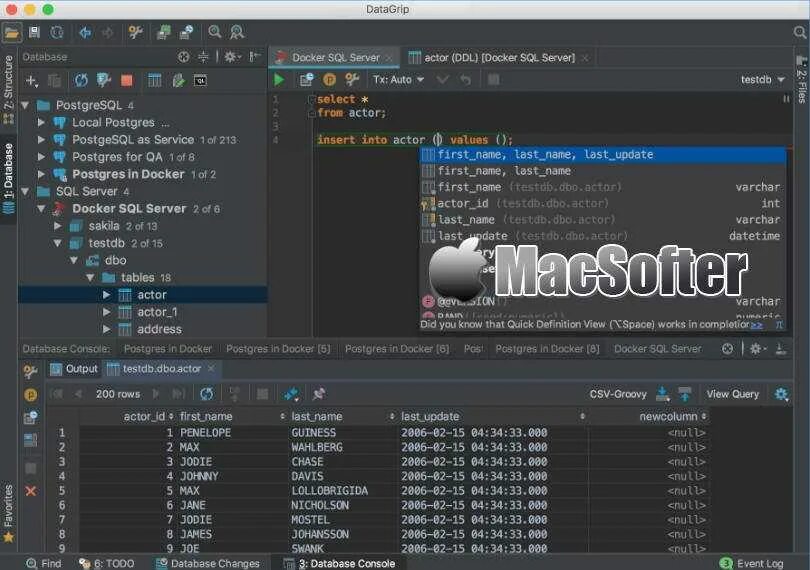This screenshot has width=810, height=570.
Task: Switch to actor (DDL) editor tab
Action: pyautogui.click(x=499, y=57)
